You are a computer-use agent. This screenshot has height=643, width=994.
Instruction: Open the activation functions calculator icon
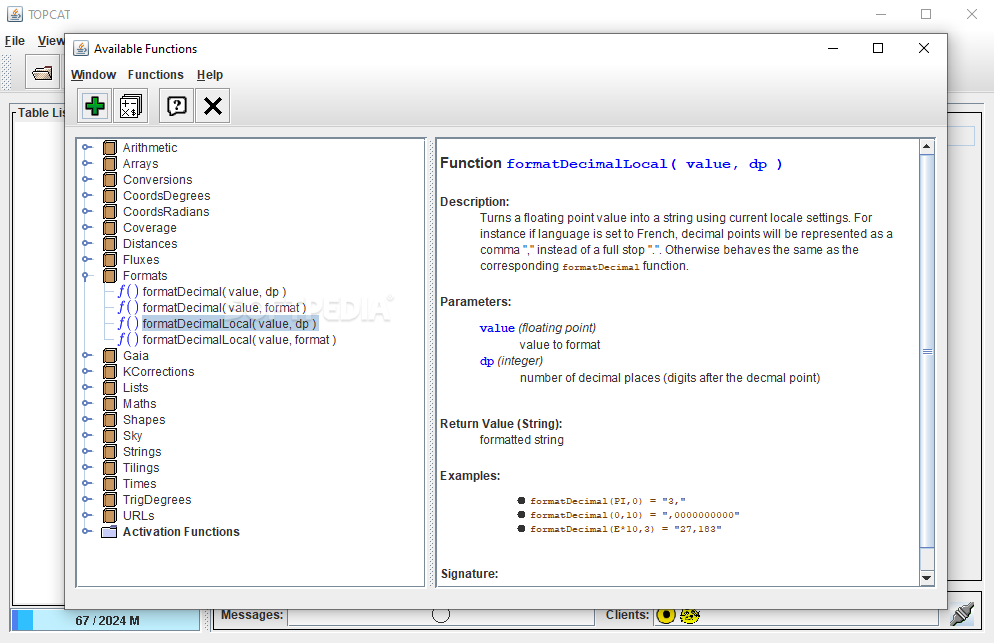(x=131, y=105)
